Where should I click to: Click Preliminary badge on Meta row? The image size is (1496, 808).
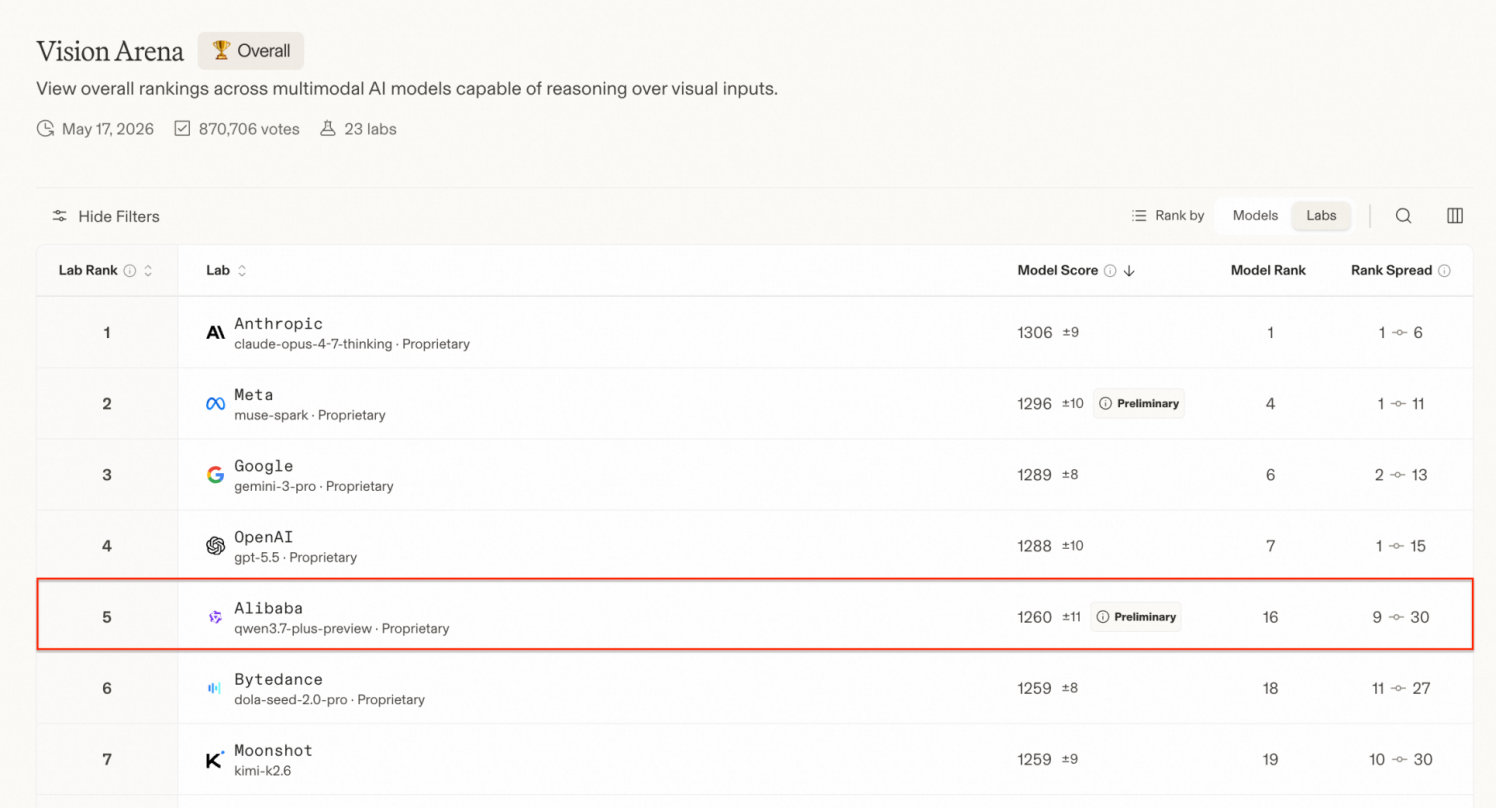click(x=1139, y=404)
